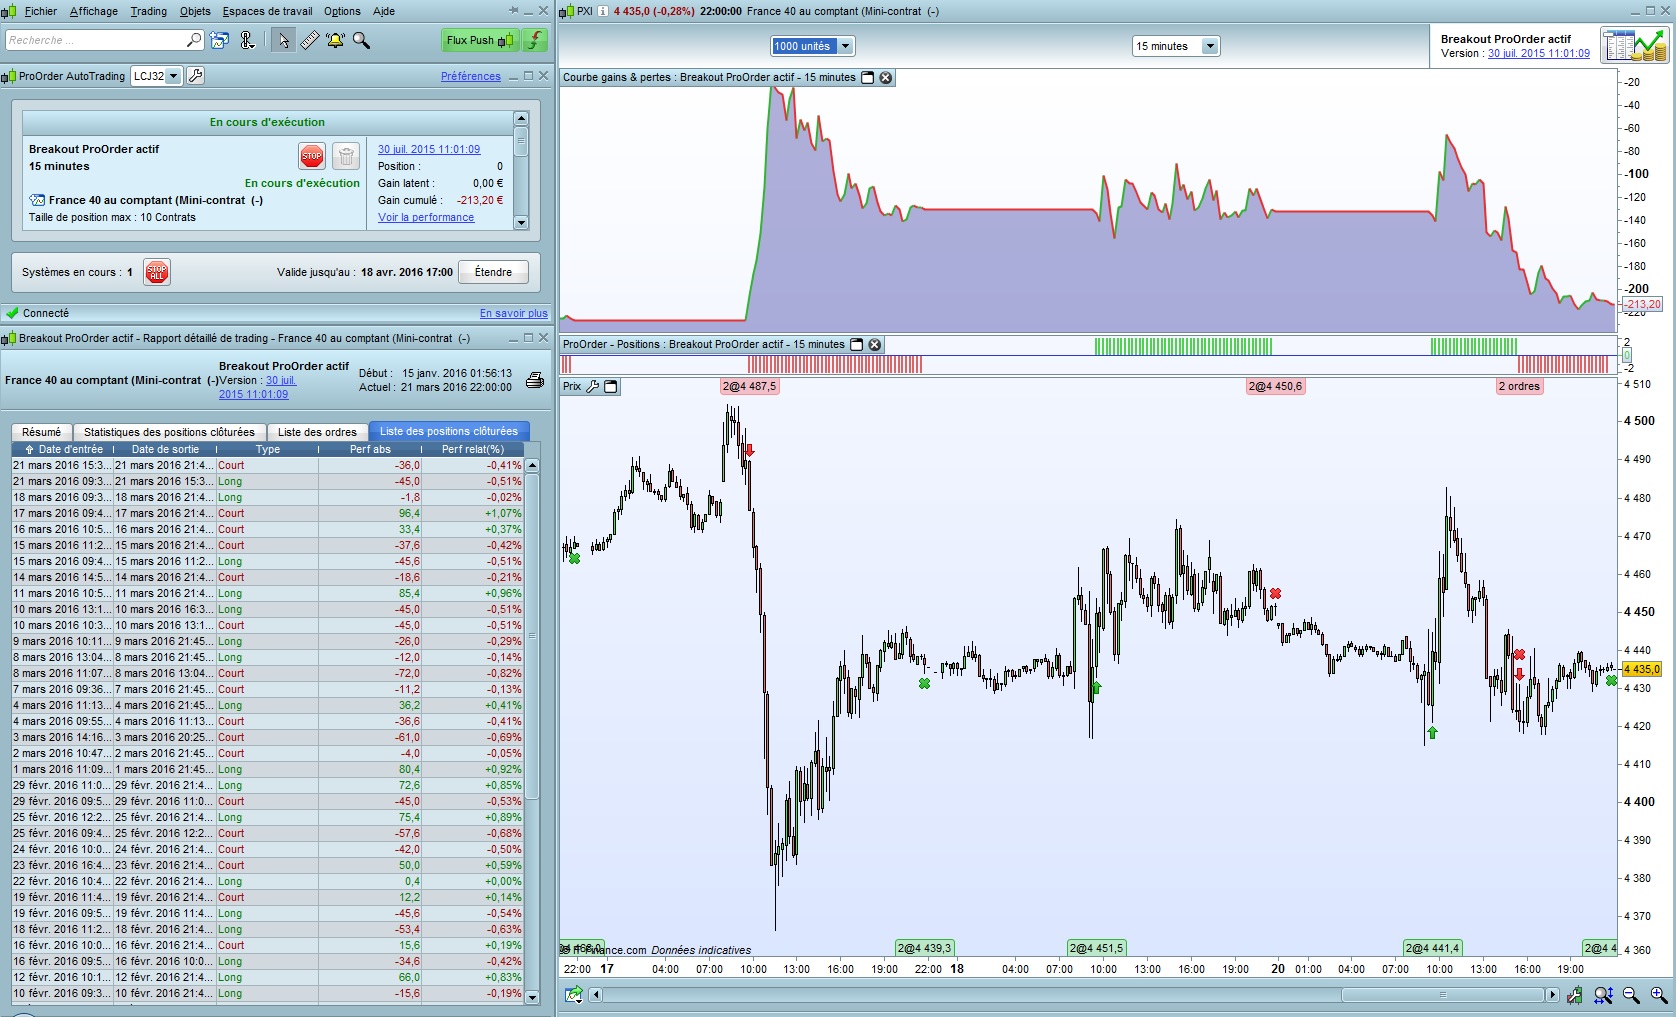
Task: Detach the Prix price panel
Action: pos(611,387)
